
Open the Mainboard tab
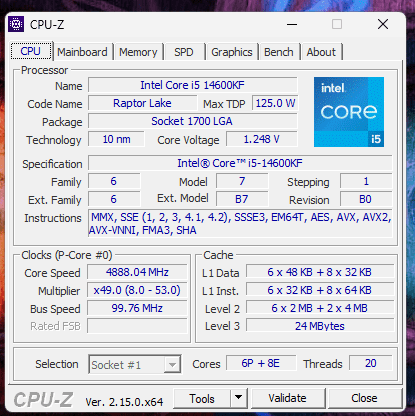point(82,52)
